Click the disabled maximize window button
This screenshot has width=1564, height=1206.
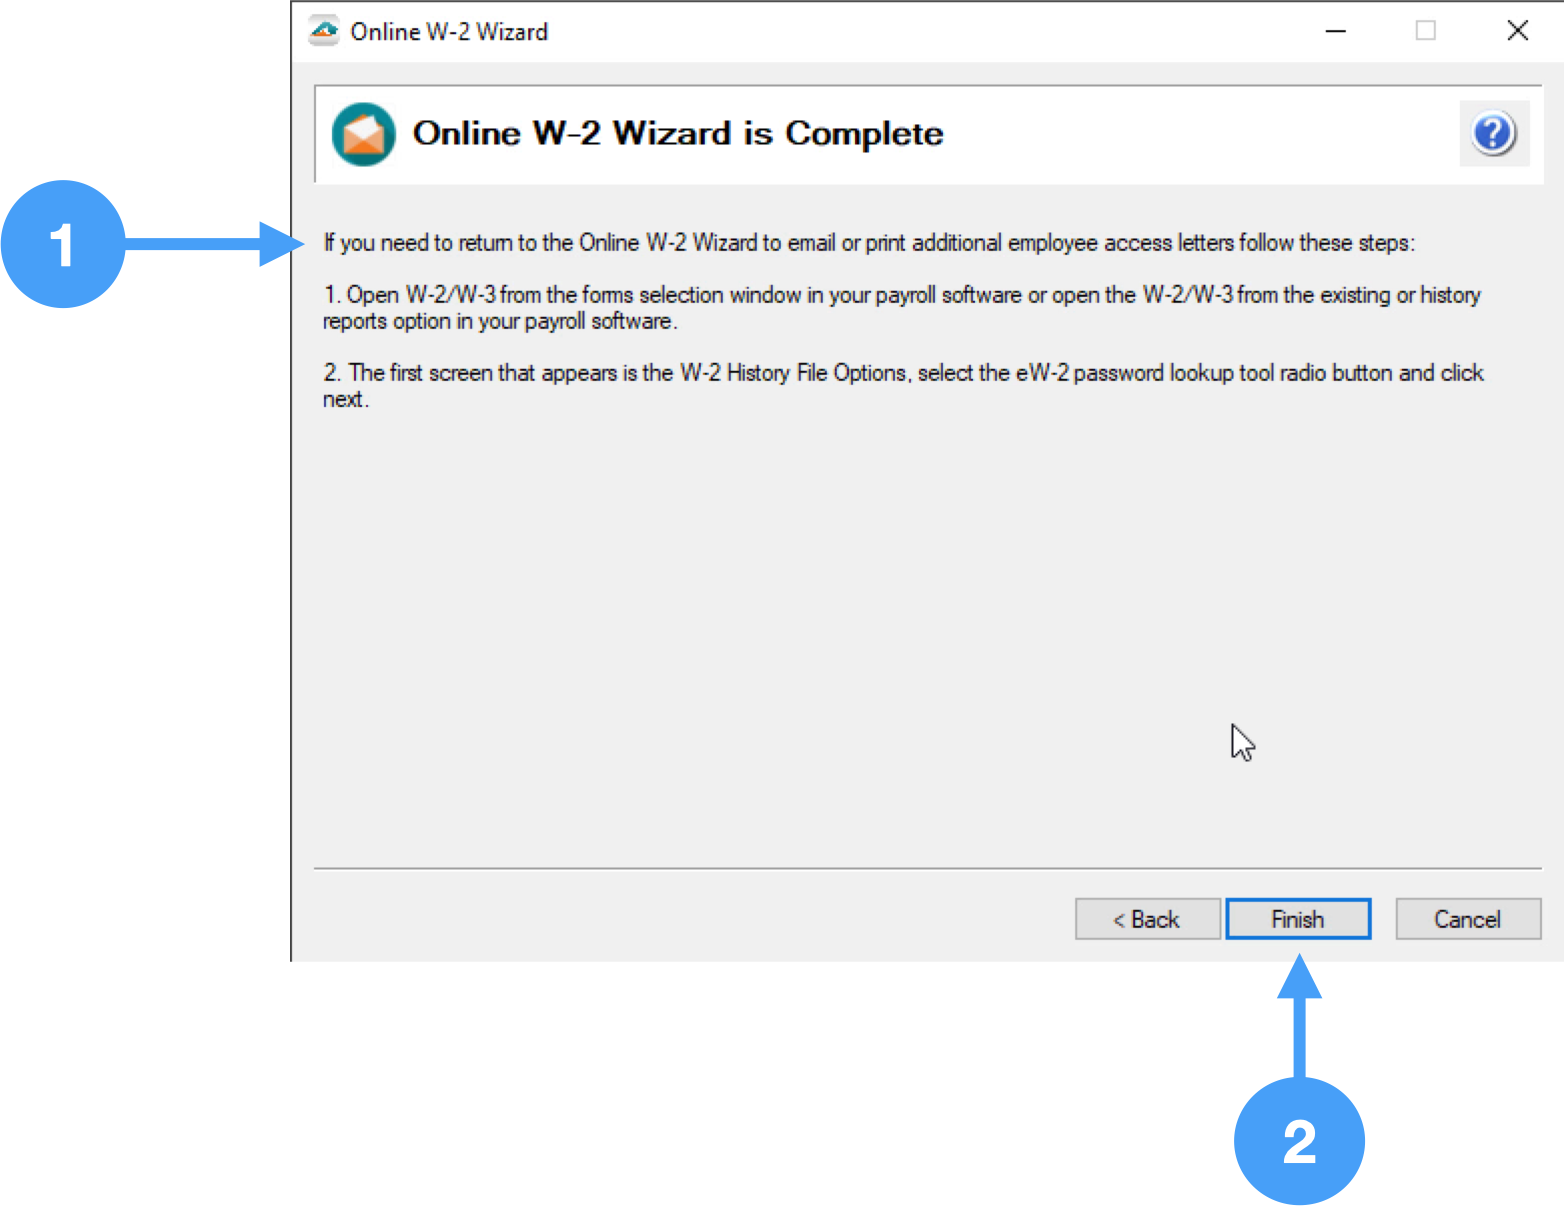(1425, 31)
